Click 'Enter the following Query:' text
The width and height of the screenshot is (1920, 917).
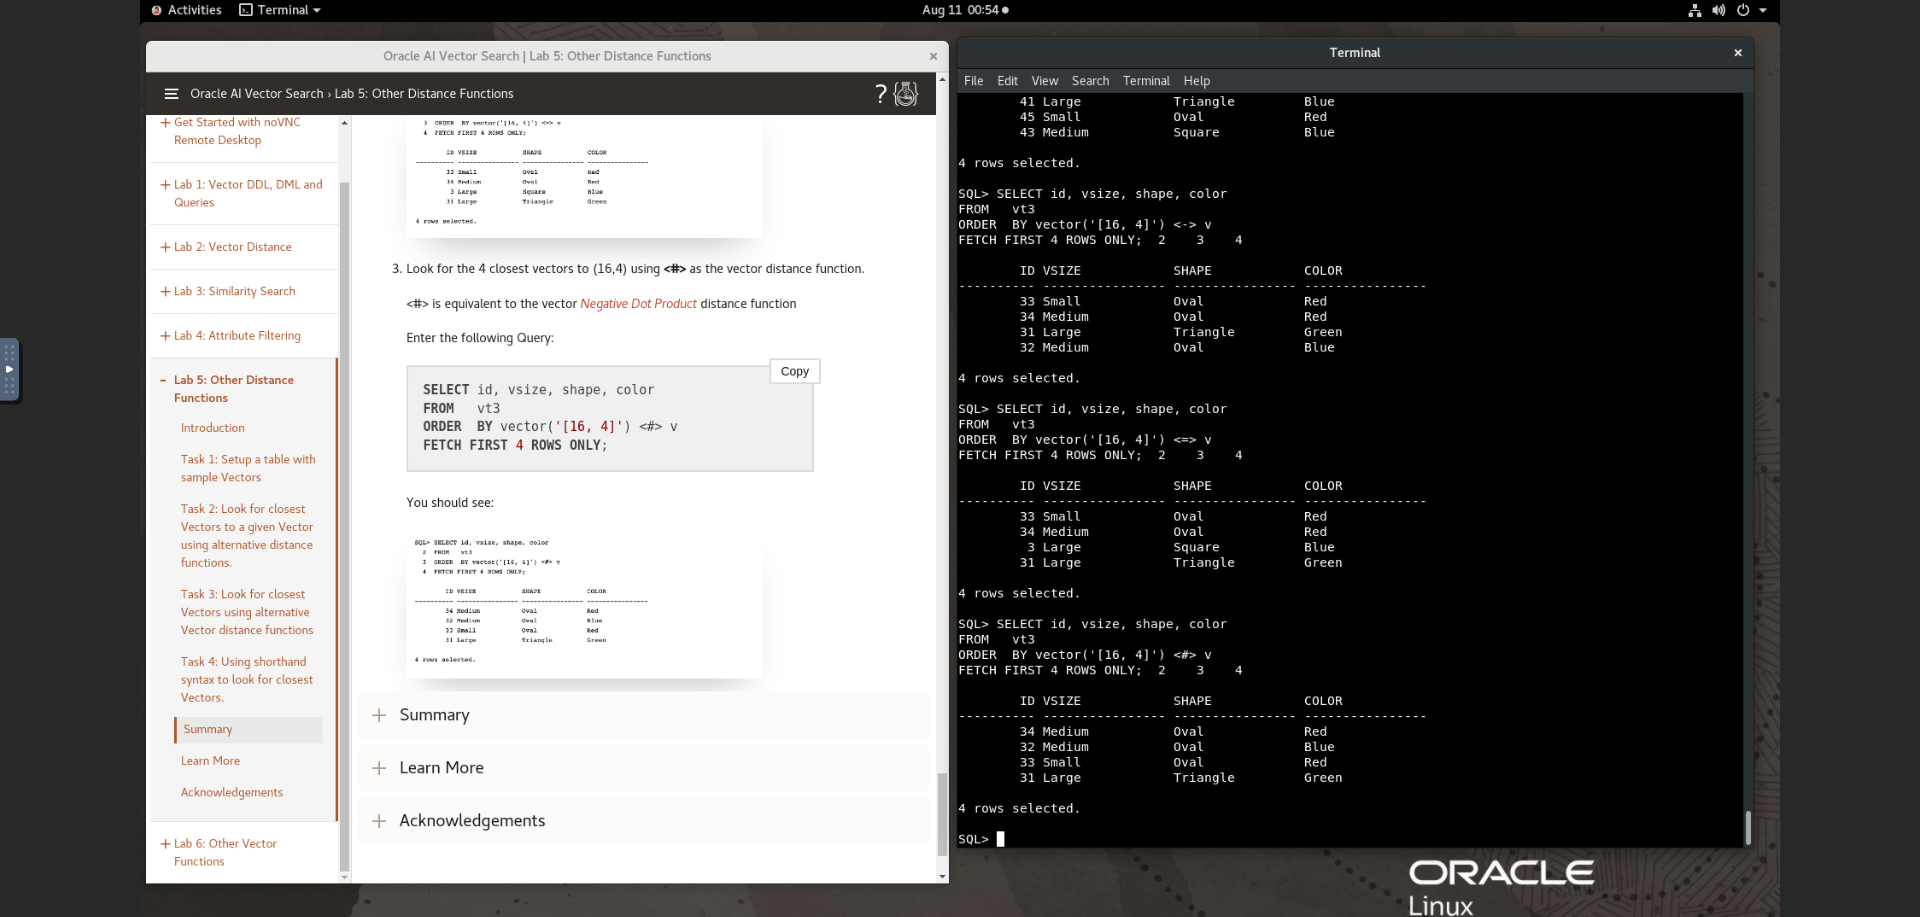[x=480, y=338]
